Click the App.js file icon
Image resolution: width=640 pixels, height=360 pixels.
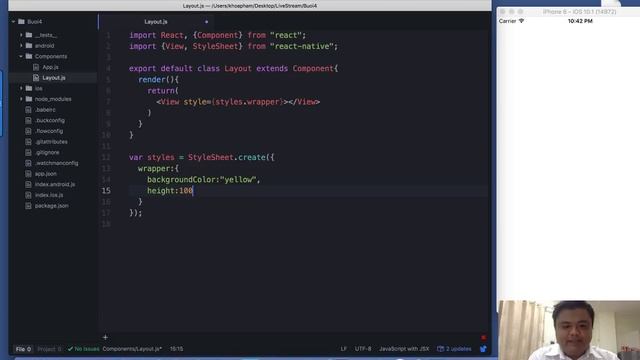tap(36, 67)
